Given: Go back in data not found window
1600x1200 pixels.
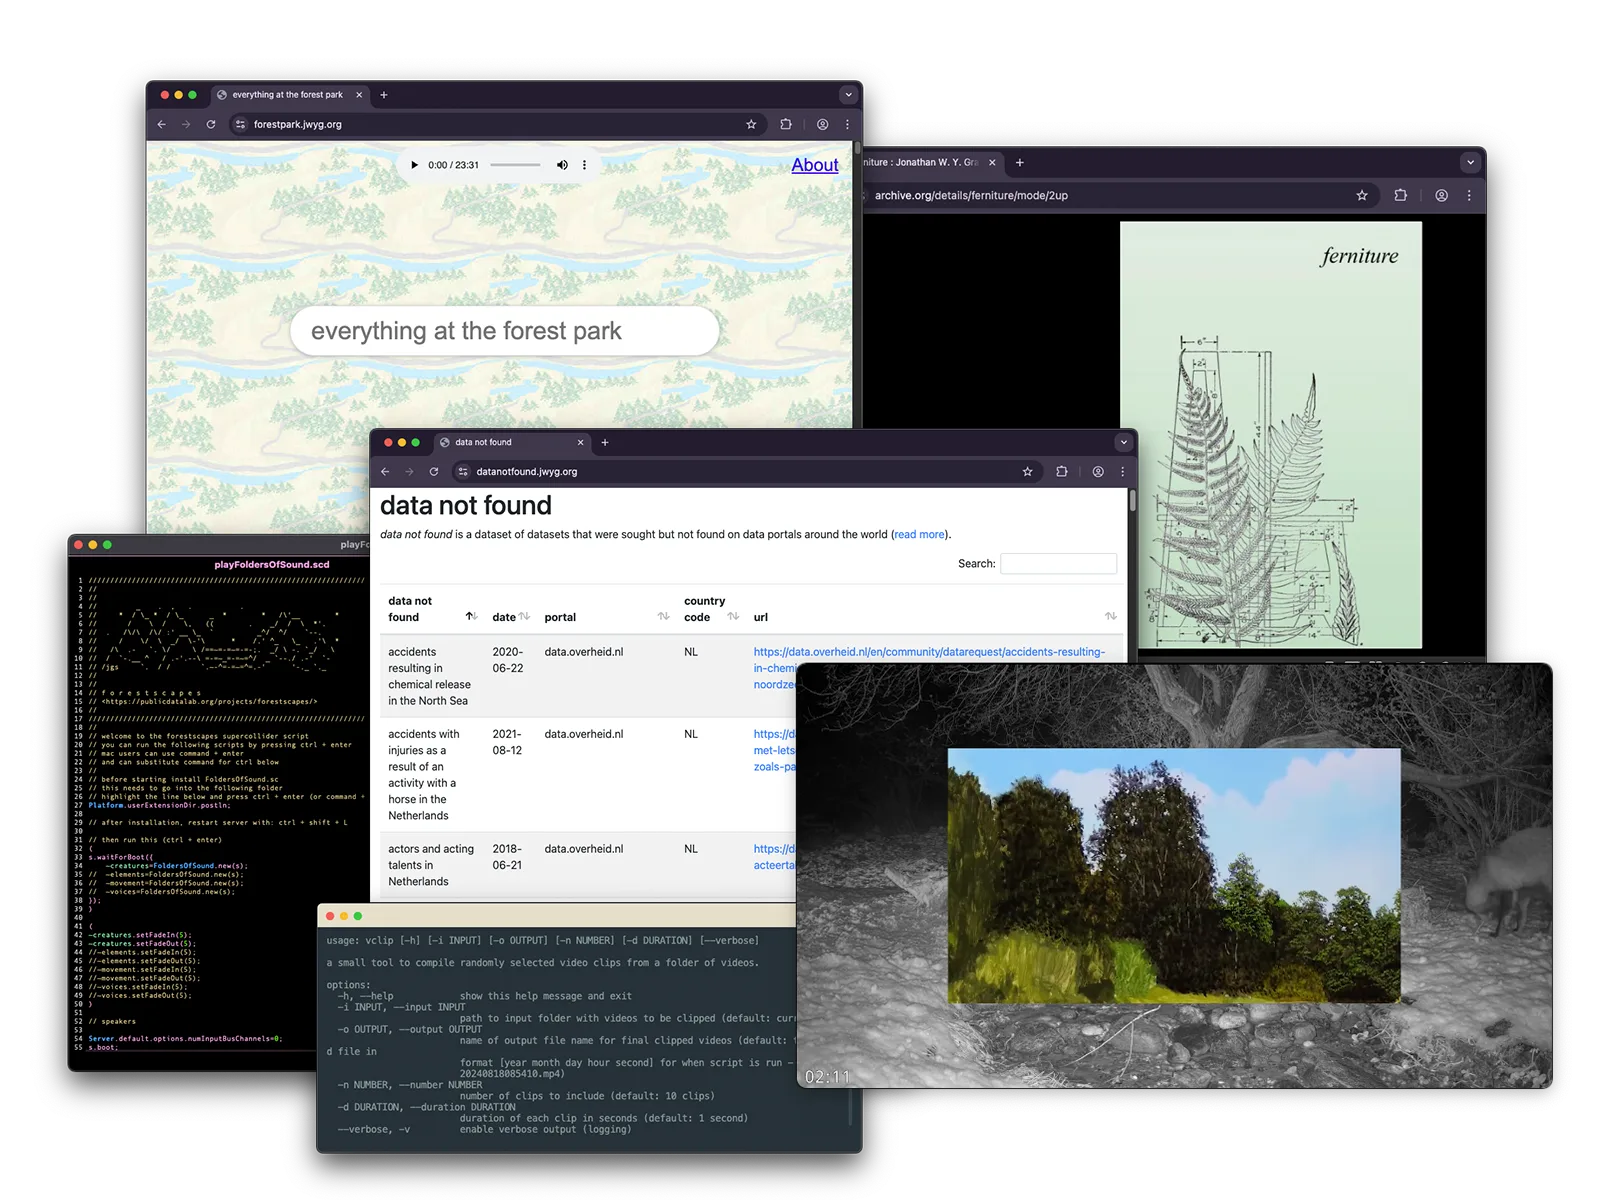Looking at the screenshot, I should click(385, 472).
